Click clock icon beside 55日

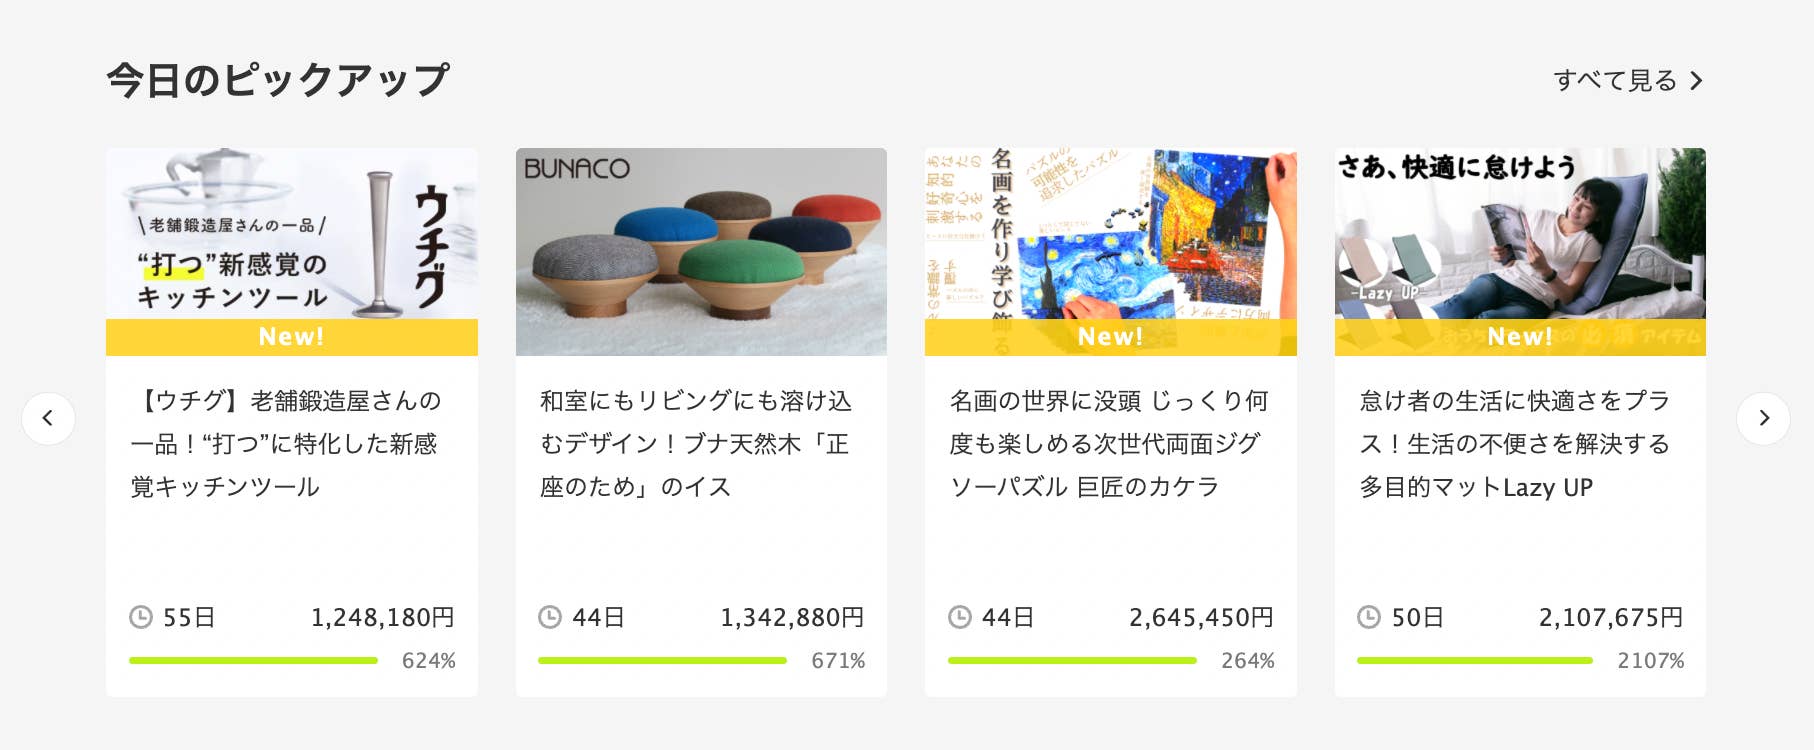click(x=141, y=617)
